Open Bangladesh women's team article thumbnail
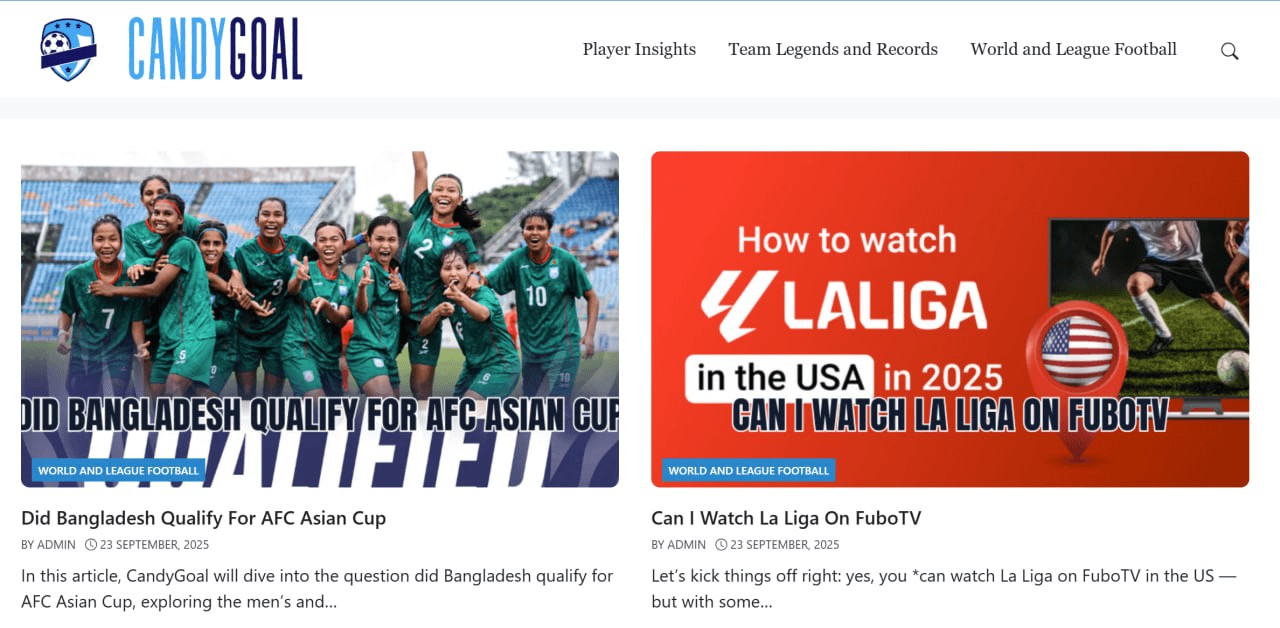 point(320,319)
